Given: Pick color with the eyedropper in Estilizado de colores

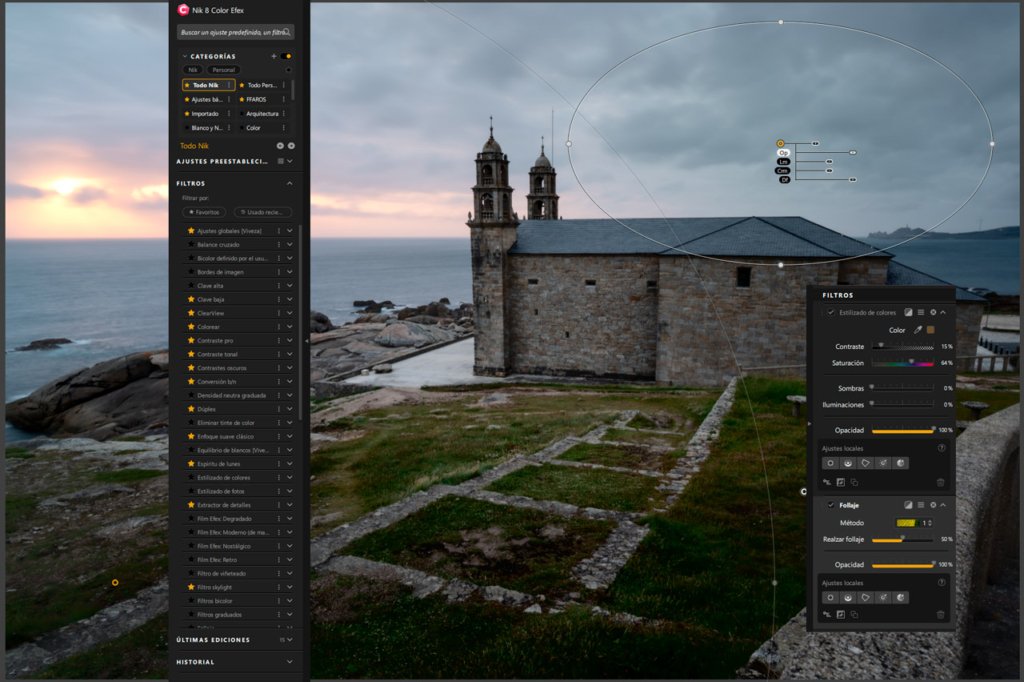Looking at the screenshot, I should [x=917, y=329].
